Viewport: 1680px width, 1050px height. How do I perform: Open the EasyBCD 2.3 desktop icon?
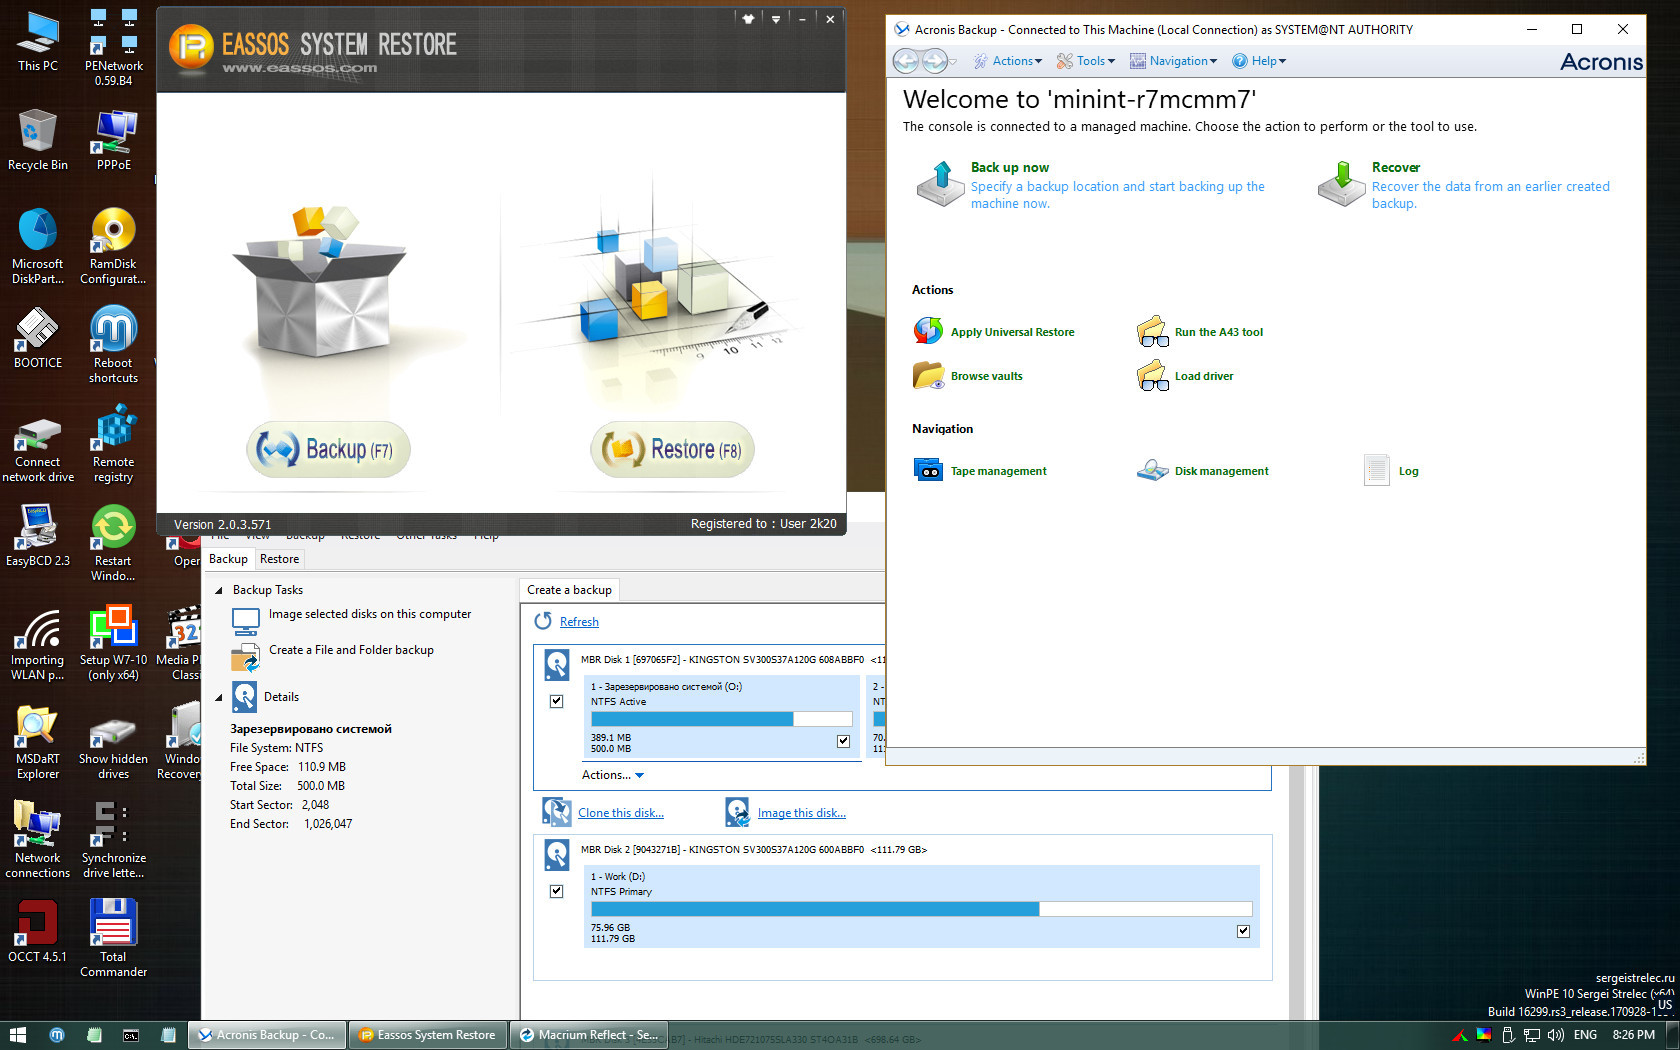(x=38, y=536)
